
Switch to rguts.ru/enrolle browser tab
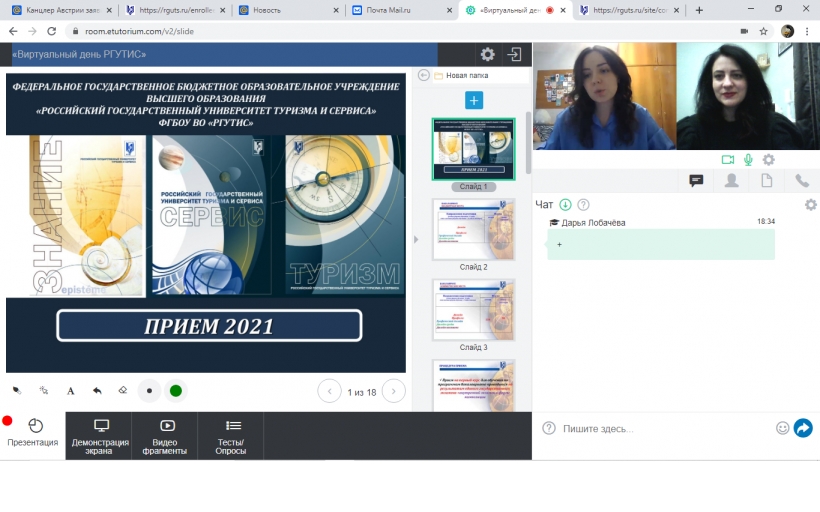(176, 10)
